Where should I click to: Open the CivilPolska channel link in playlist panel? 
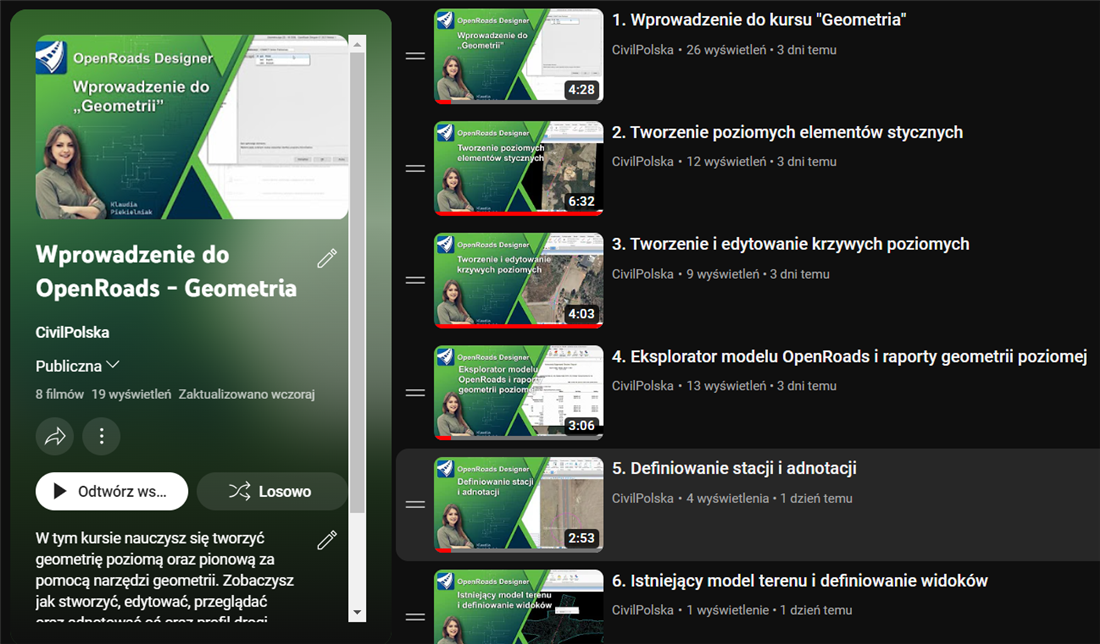(x=72, y=333)
